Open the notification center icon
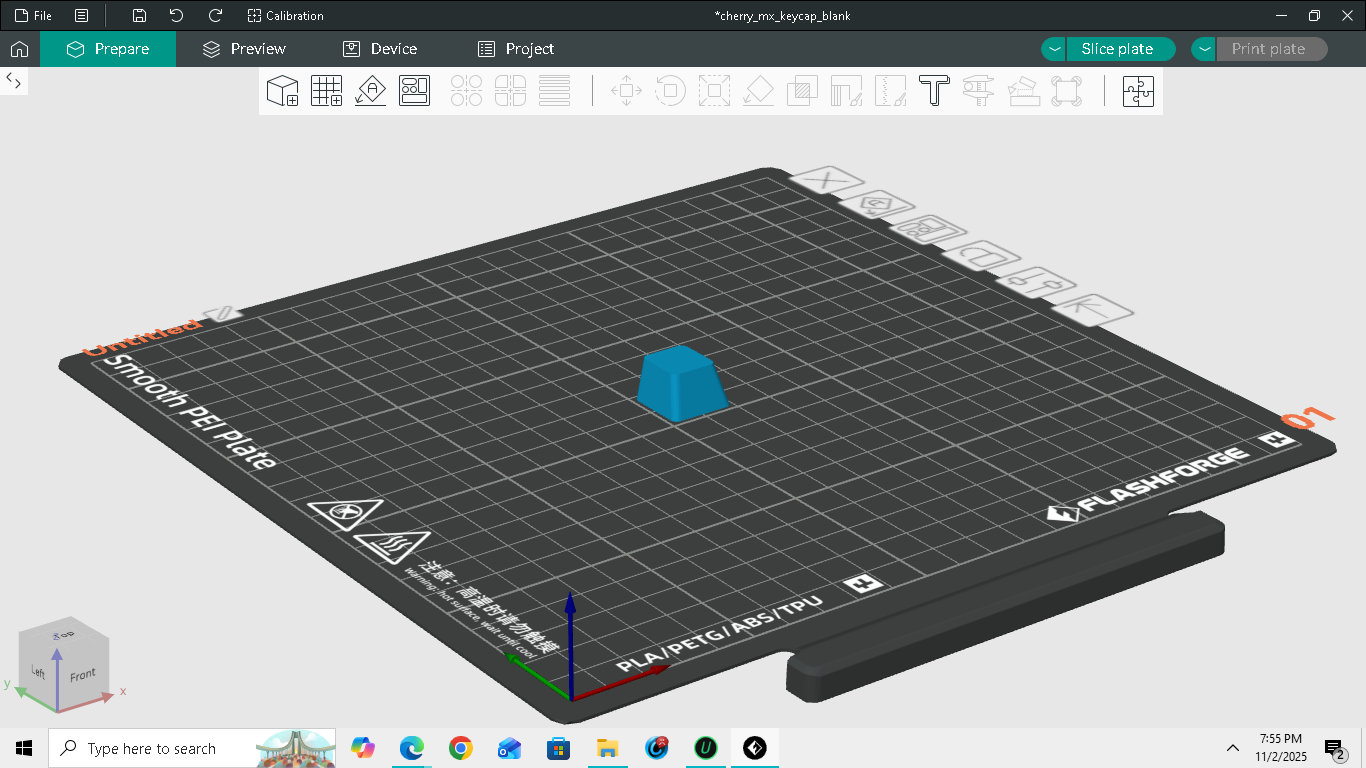1366x768 pixels. point(1334,748)
